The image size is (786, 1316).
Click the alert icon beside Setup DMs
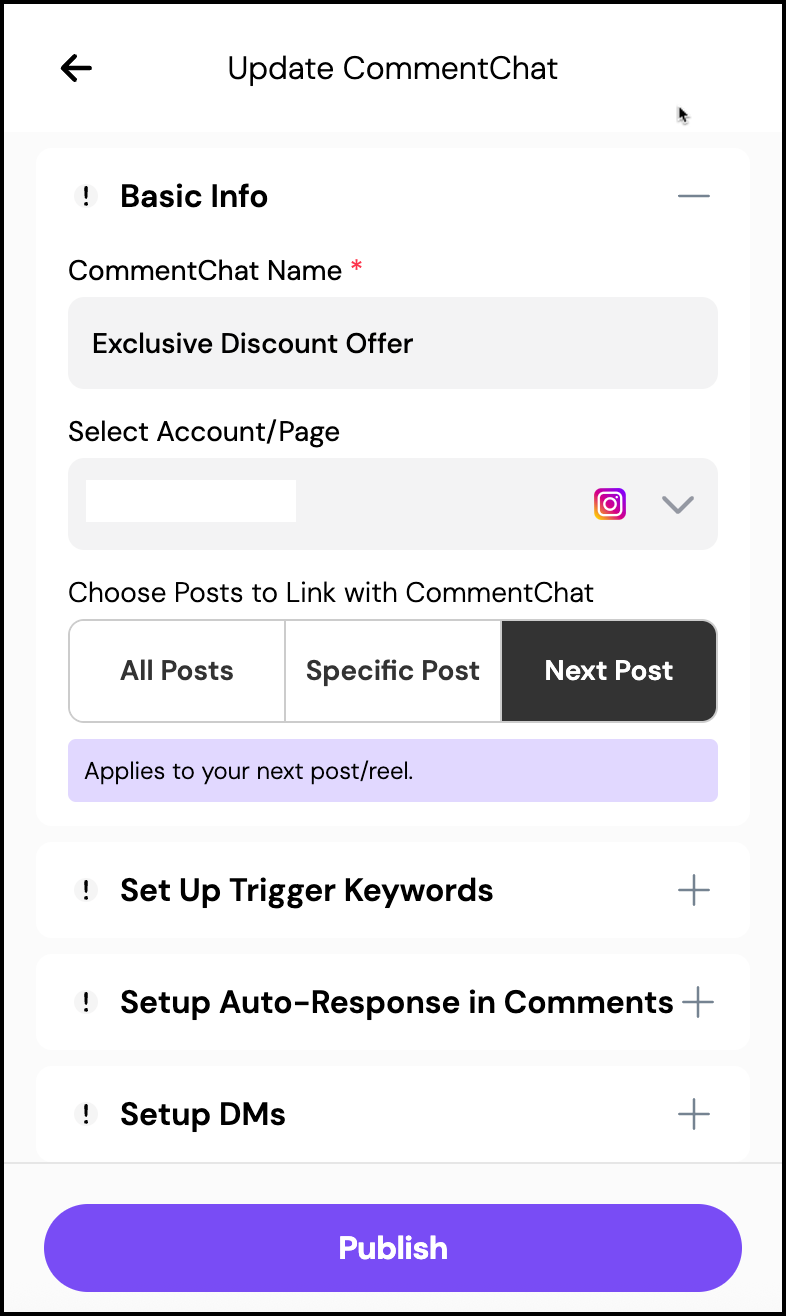86,1114
